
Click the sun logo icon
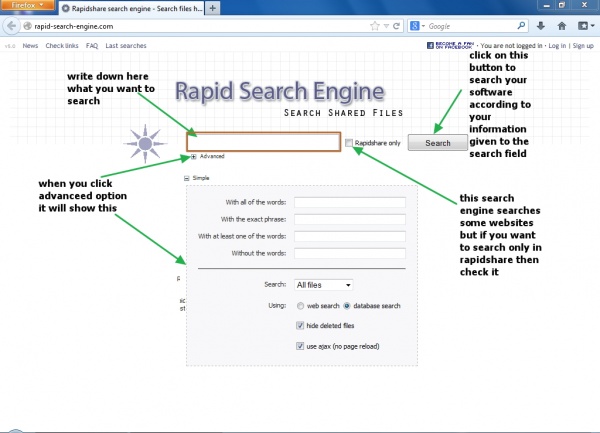click(x=145, y=144)
